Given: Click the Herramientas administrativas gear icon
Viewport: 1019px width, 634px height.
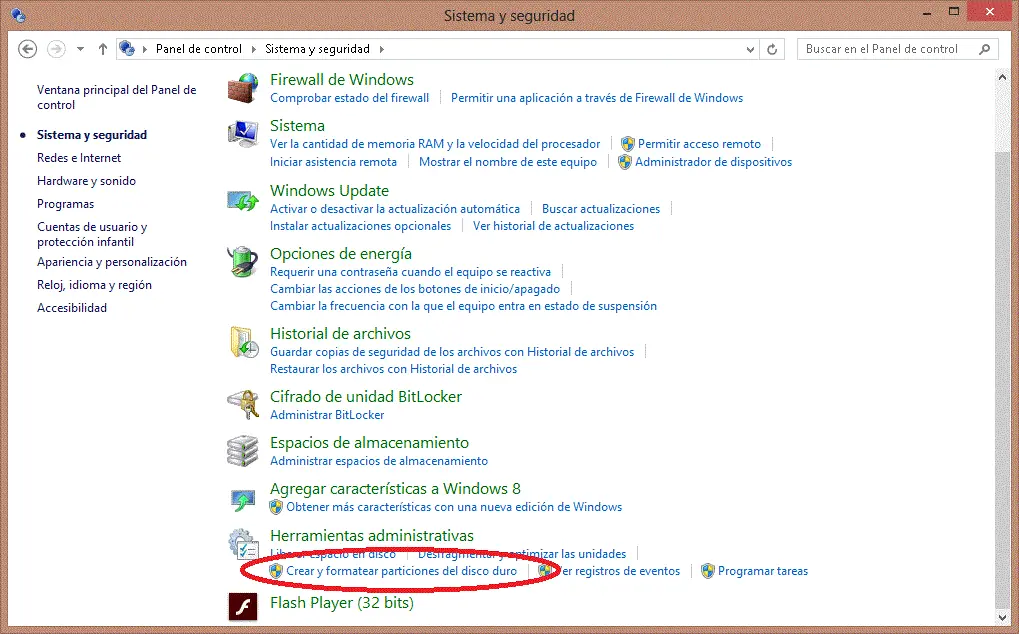Looking at the screenshot, I should pyautogui.click(x=243, y=544).
